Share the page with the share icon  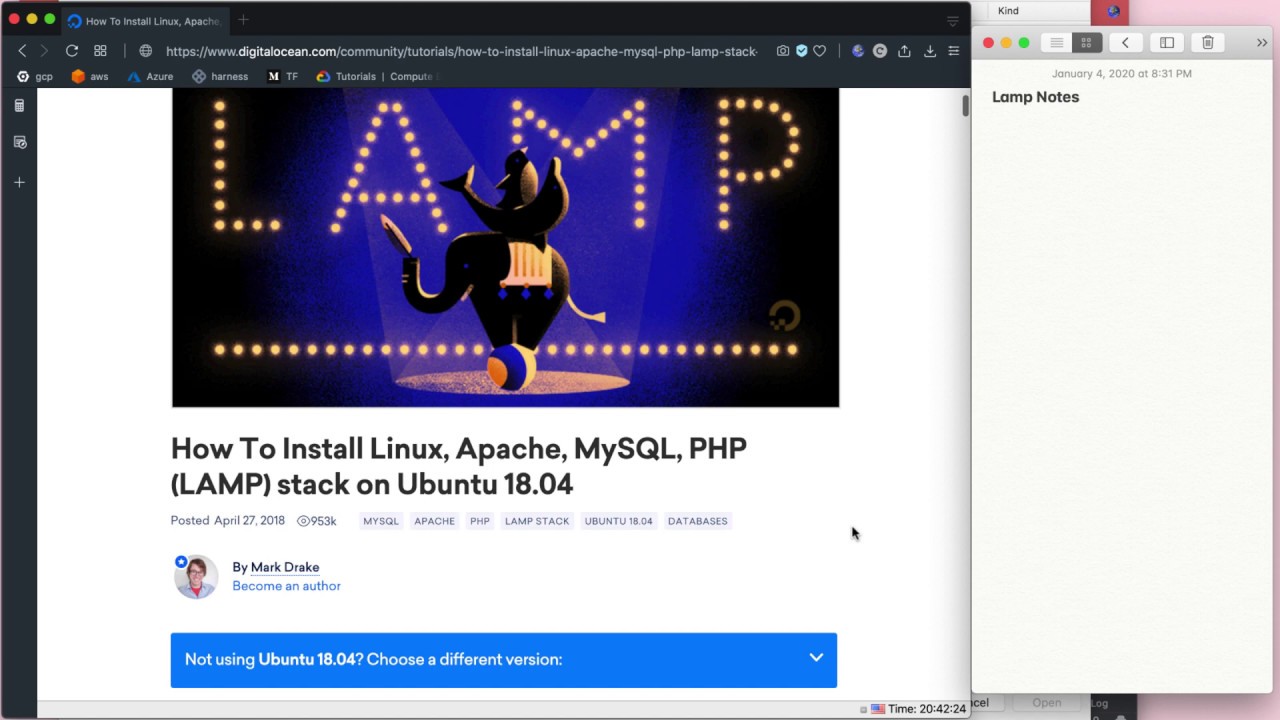[x=904, y=51]
